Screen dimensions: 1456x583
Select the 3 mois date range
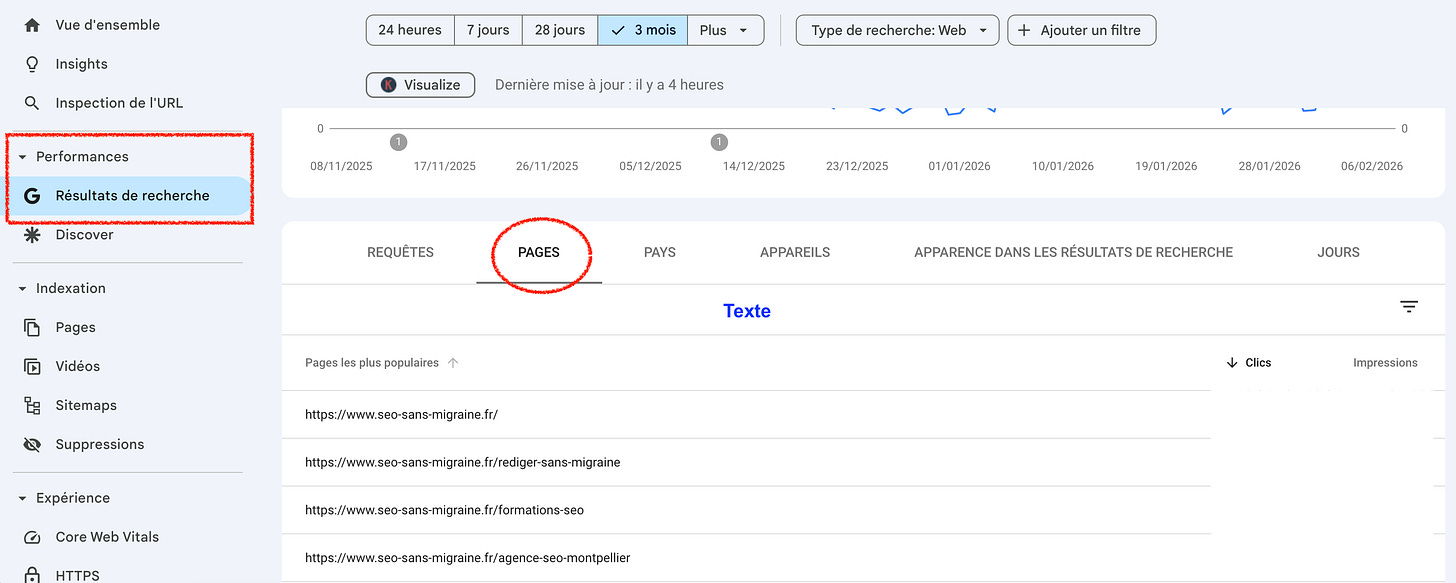coord(643,30)
